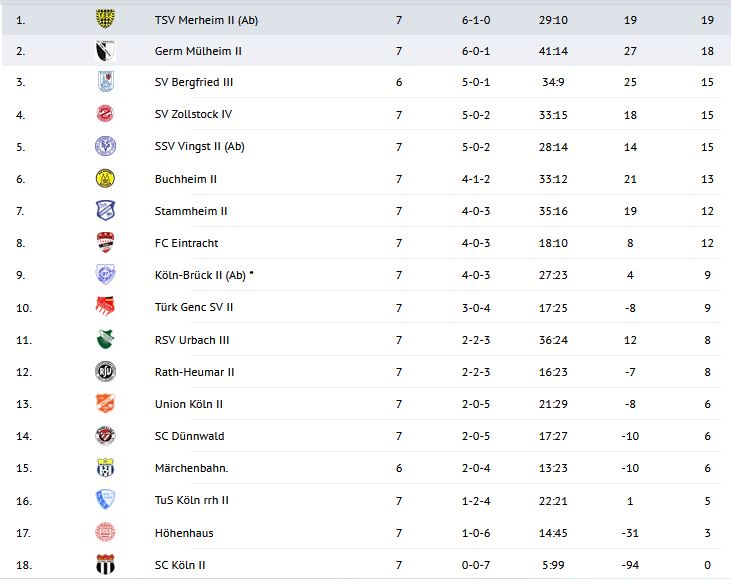Open the Rath-Heumar II team link
The width and height of the screenshot is (731, 579).
click(x=195, y=372)
